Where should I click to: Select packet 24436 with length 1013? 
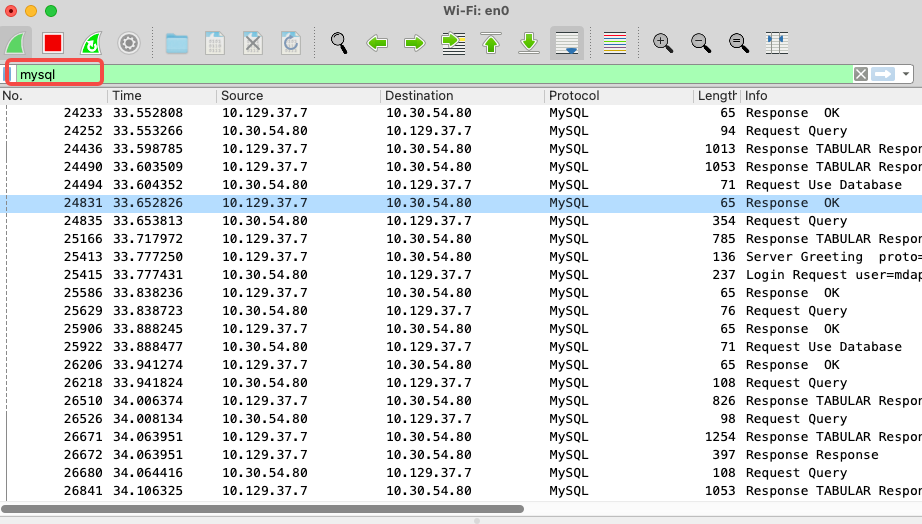tap(461, 149)
